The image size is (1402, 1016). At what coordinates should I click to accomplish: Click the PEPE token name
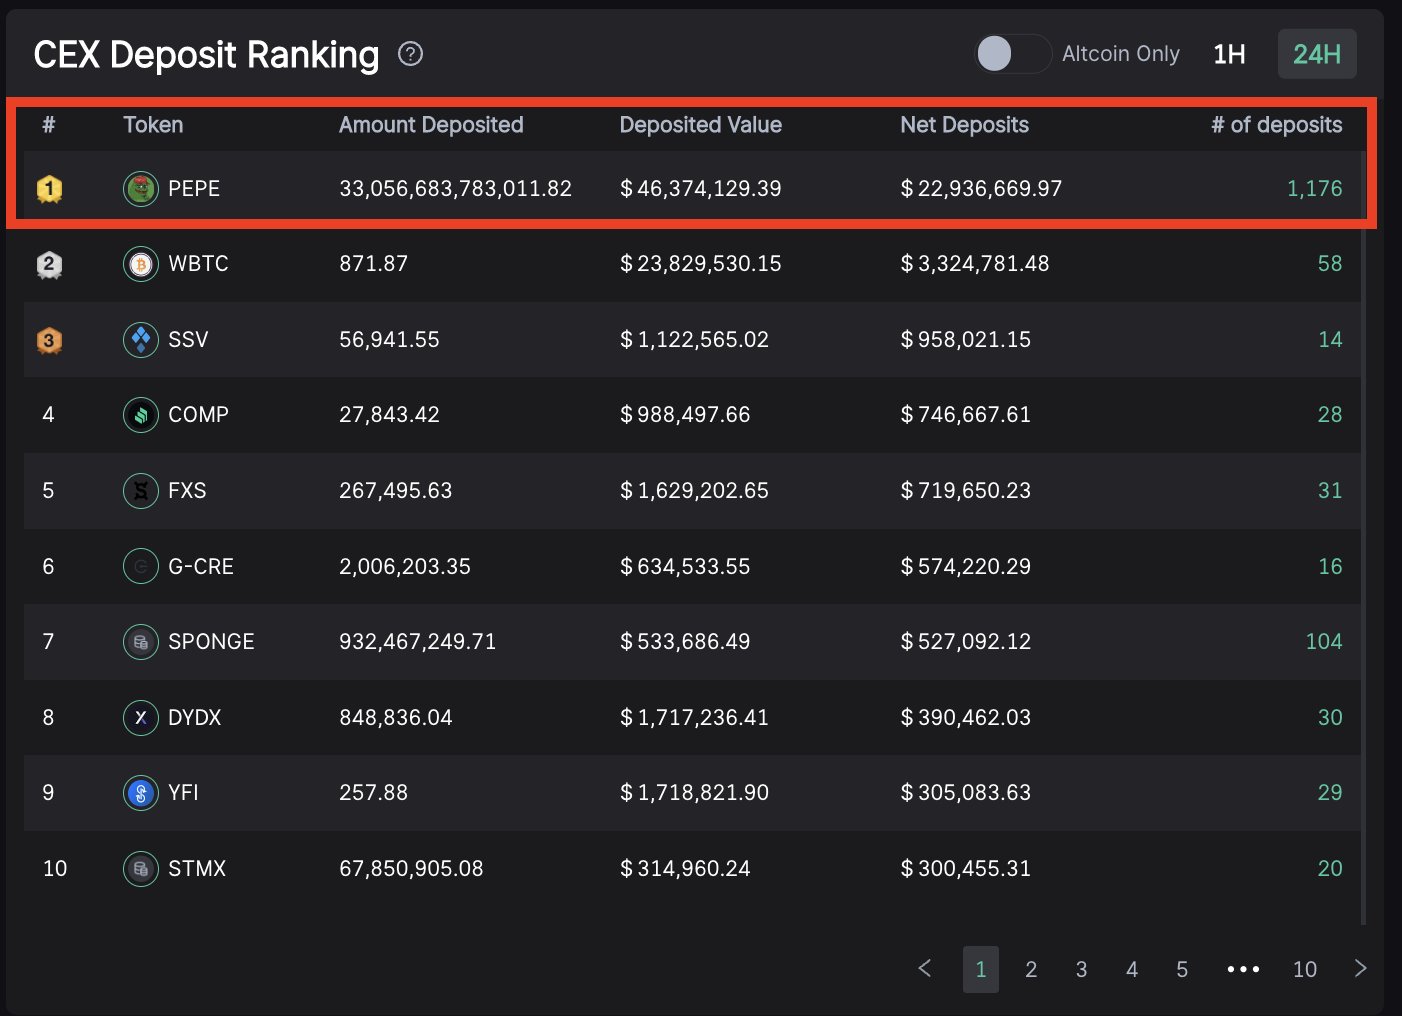click(x=194, y=188)
